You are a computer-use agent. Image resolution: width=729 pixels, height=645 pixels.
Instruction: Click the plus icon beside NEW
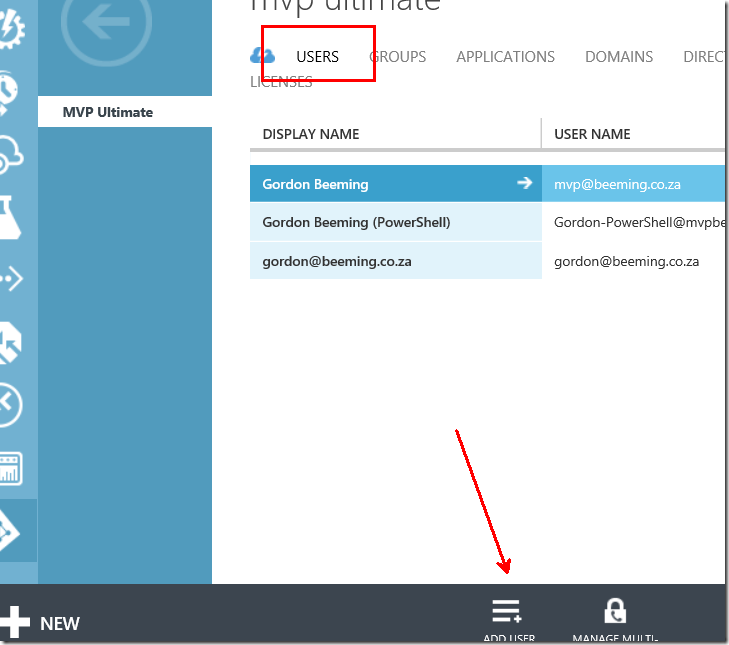point(15,622)
